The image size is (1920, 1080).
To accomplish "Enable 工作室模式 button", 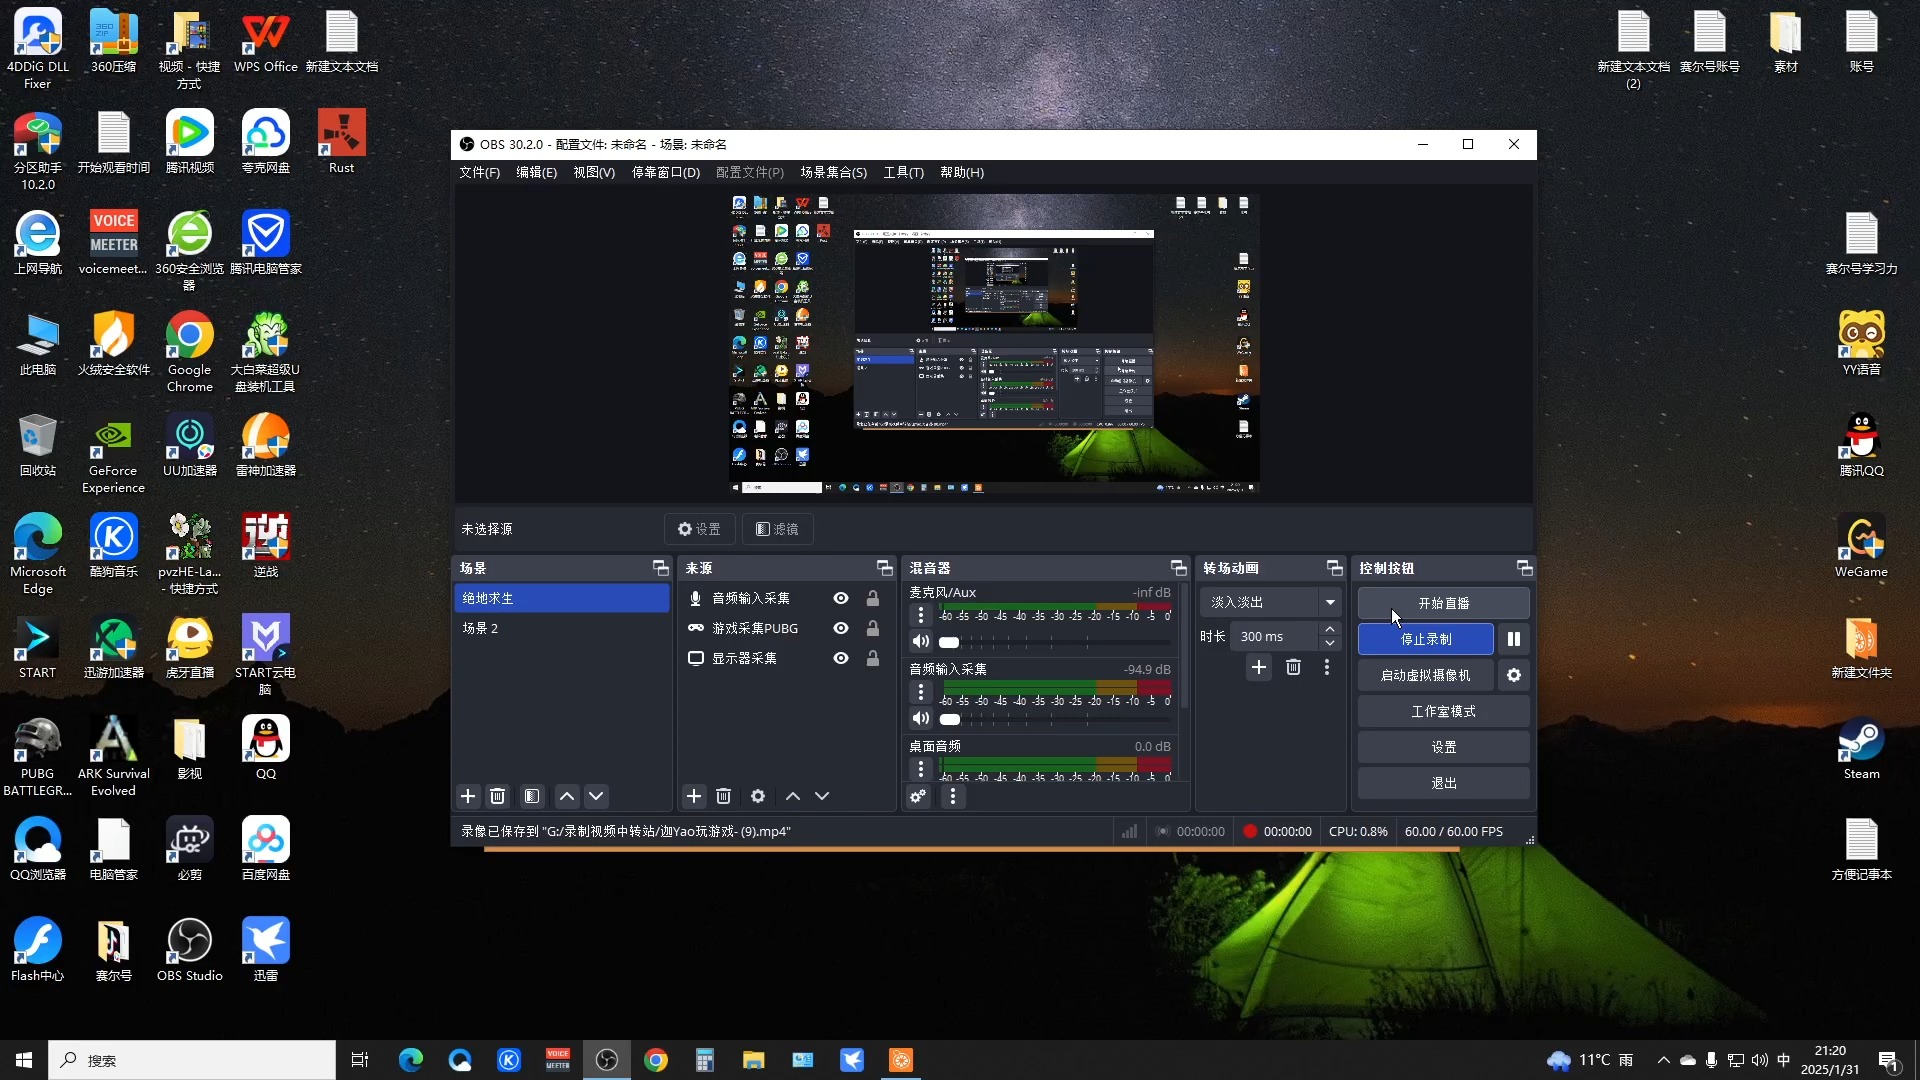I will coord(1443,711).
